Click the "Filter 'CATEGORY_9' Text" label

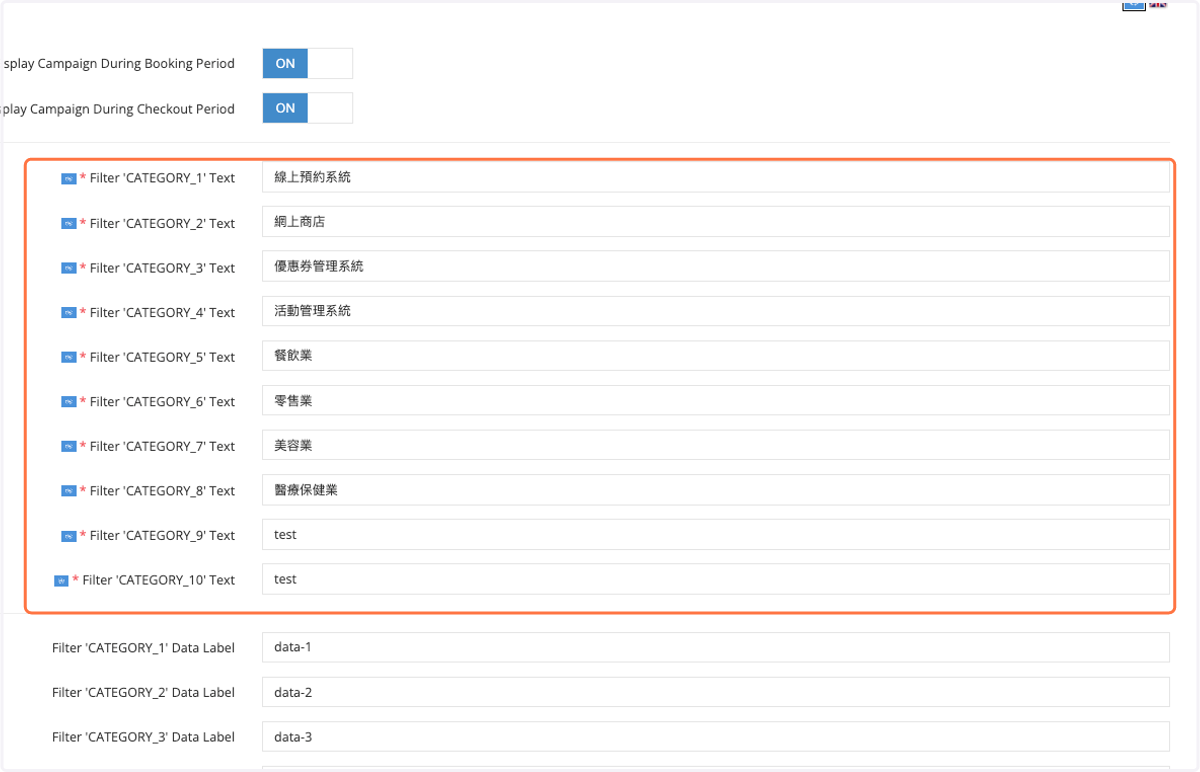tap(162, 535)
